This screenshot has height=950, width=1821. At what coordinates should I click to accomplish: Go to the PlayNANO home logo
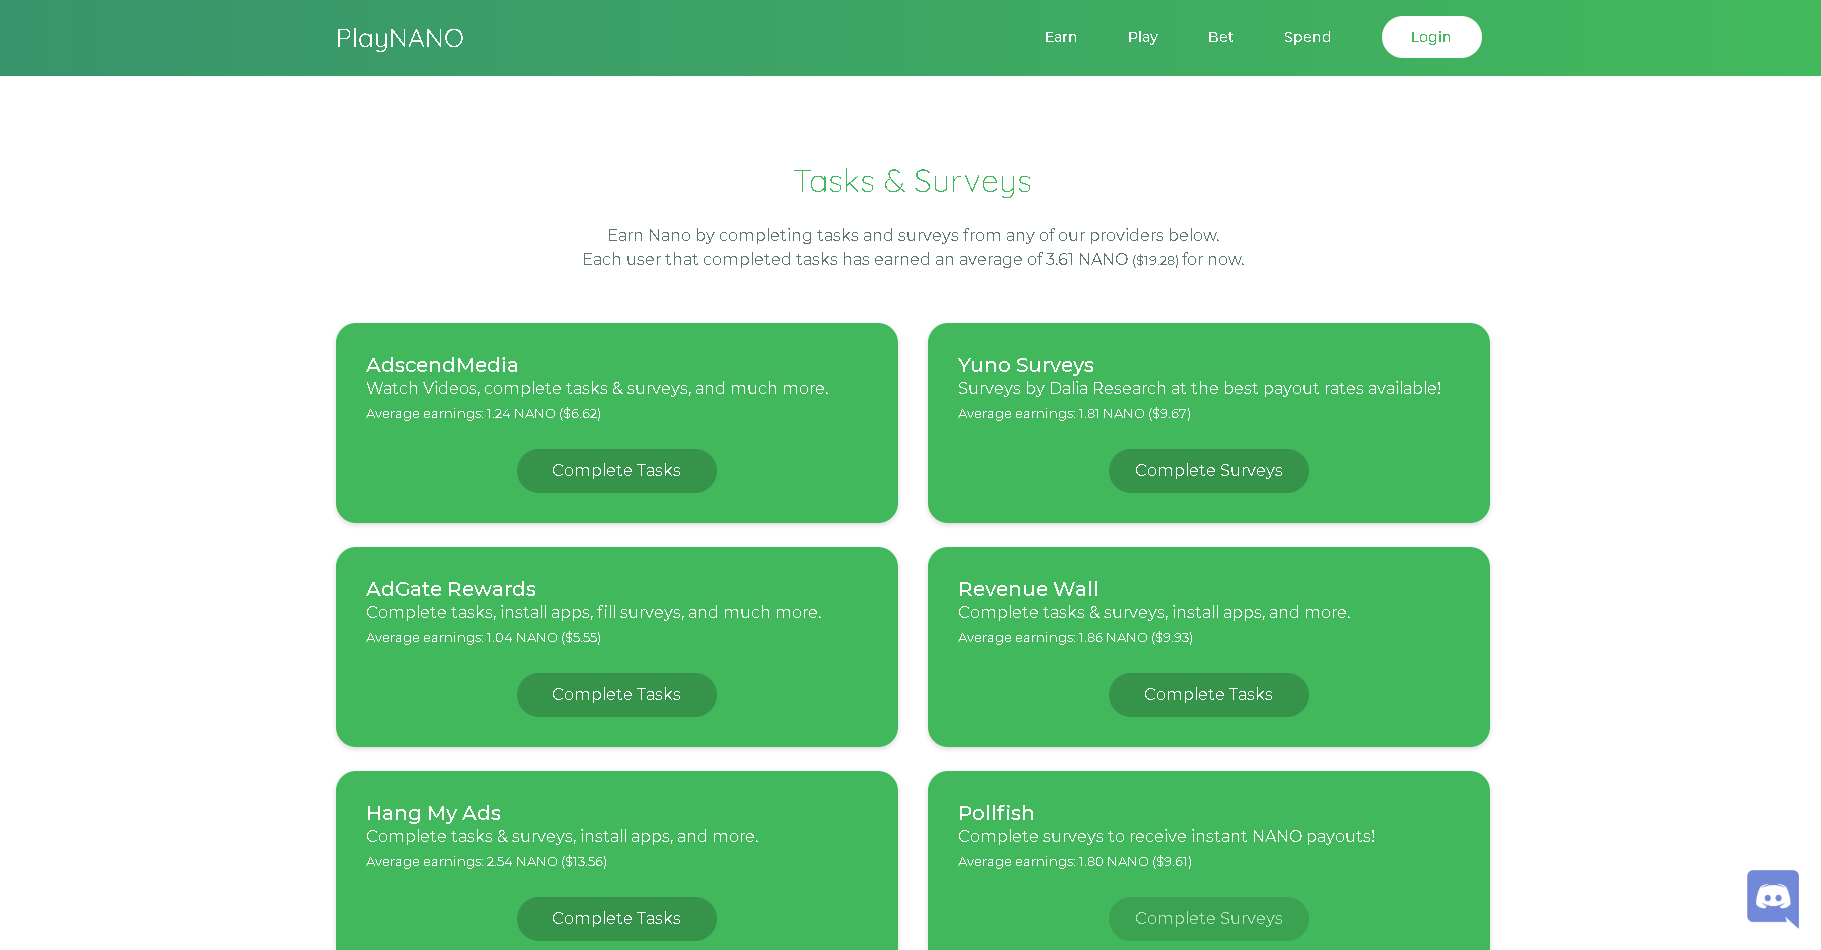[400, 39]
